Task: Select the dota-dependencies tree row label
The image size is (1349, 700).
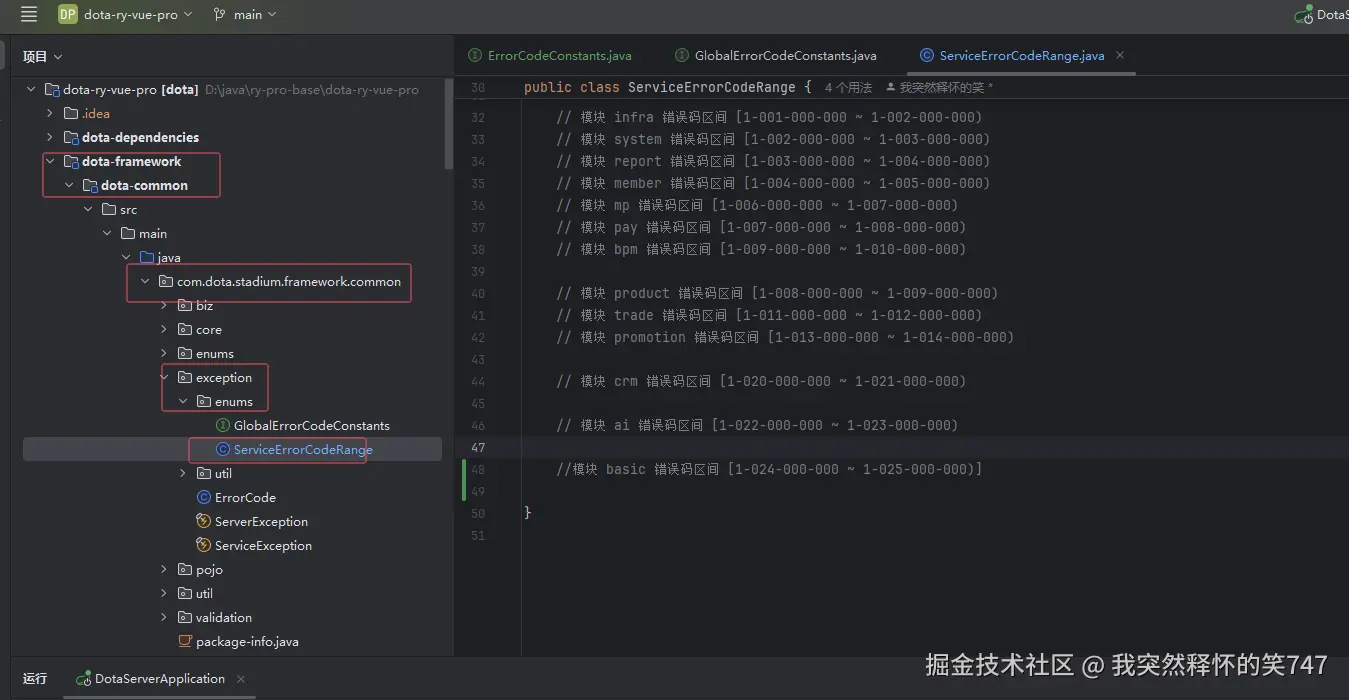Action: [140, 137]
